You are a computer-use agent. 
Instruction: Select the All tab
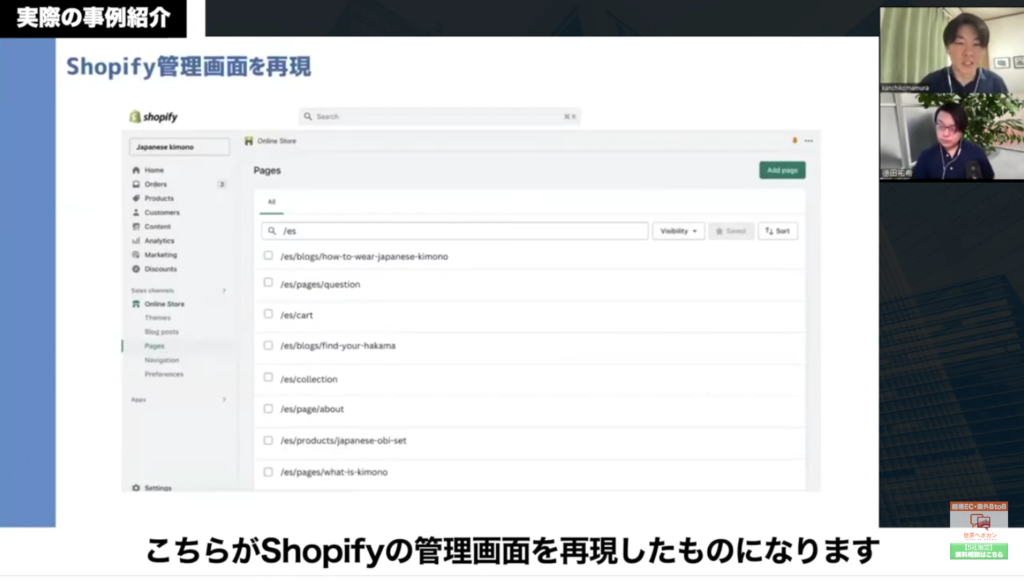[x=272, y=202]
